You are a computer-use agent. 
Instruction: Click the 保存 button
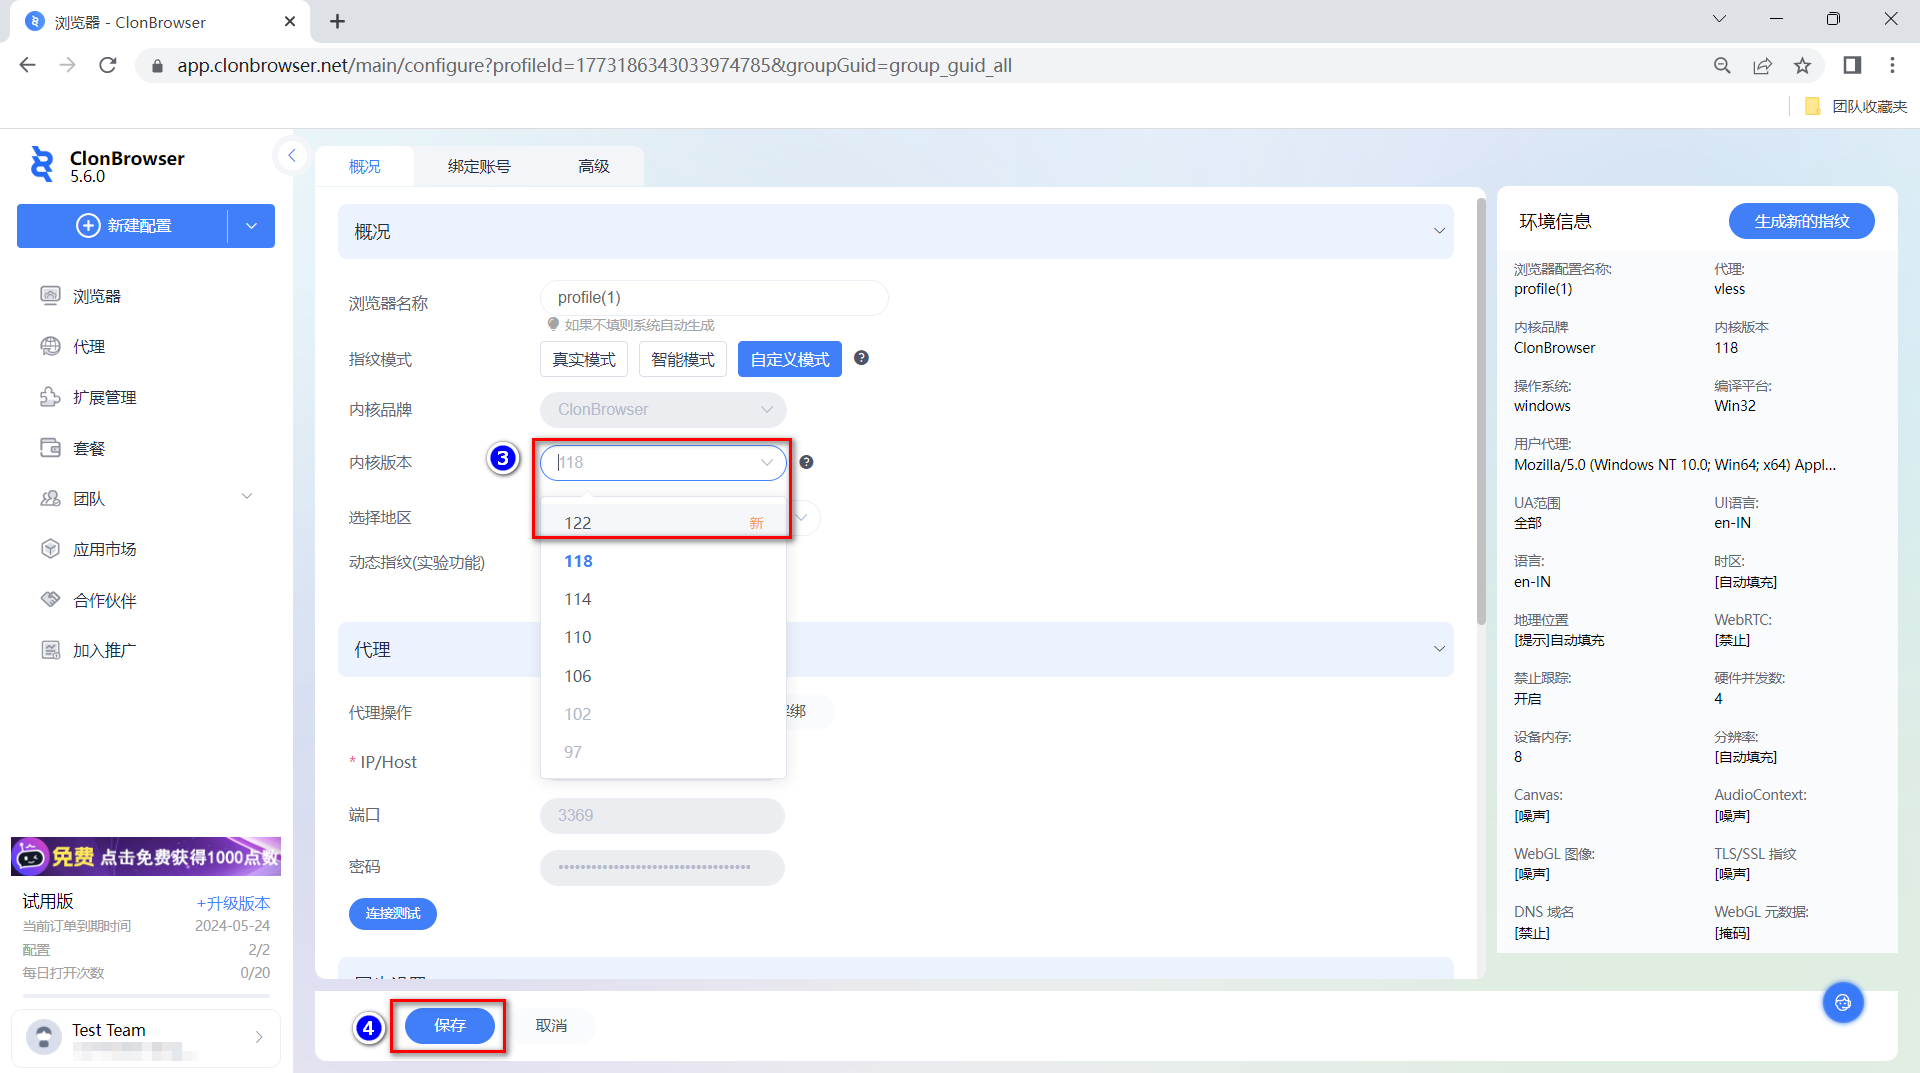point(449,1025)
